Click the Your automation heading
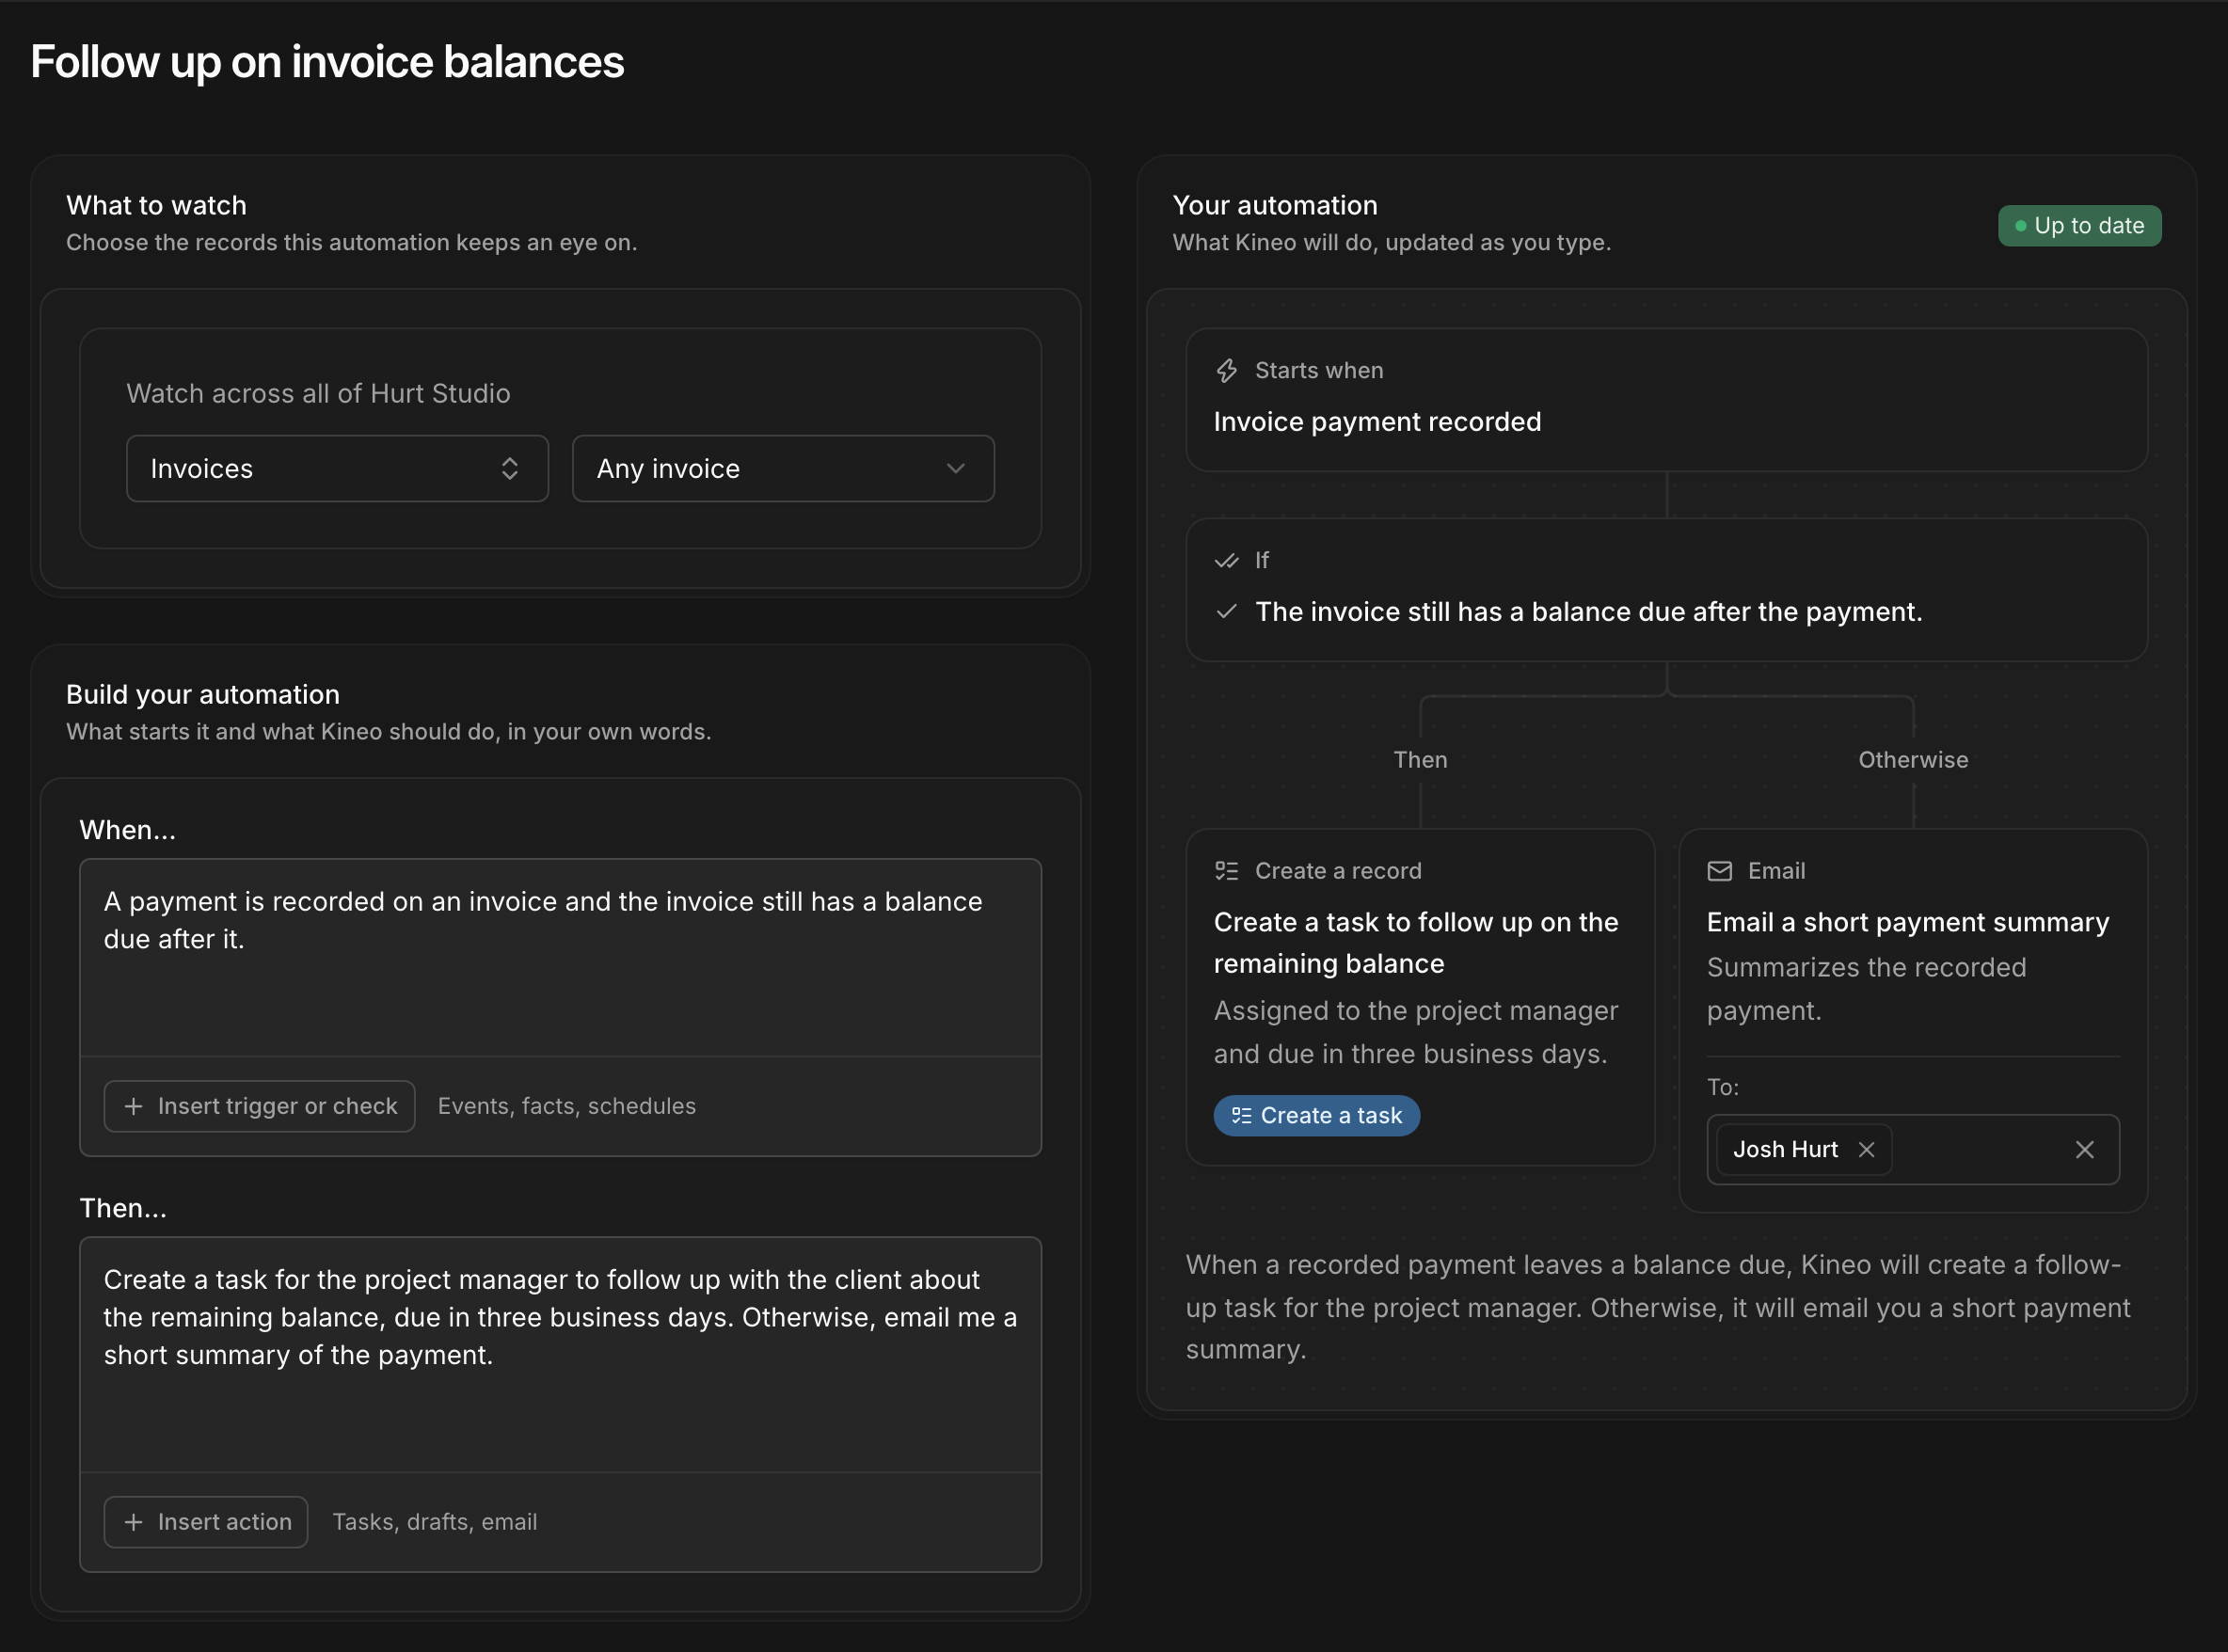2228x1652 pixels. click(1275, 206)
